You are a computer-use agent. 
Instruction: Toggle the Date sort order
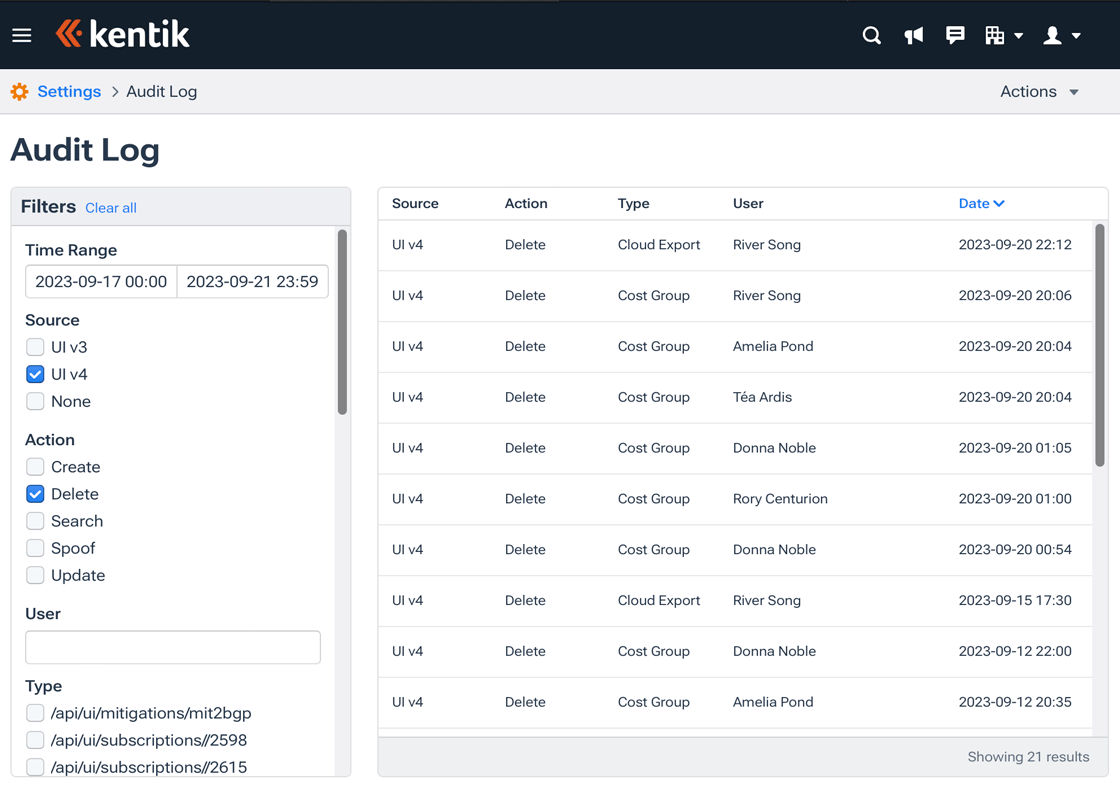point(981,203)
